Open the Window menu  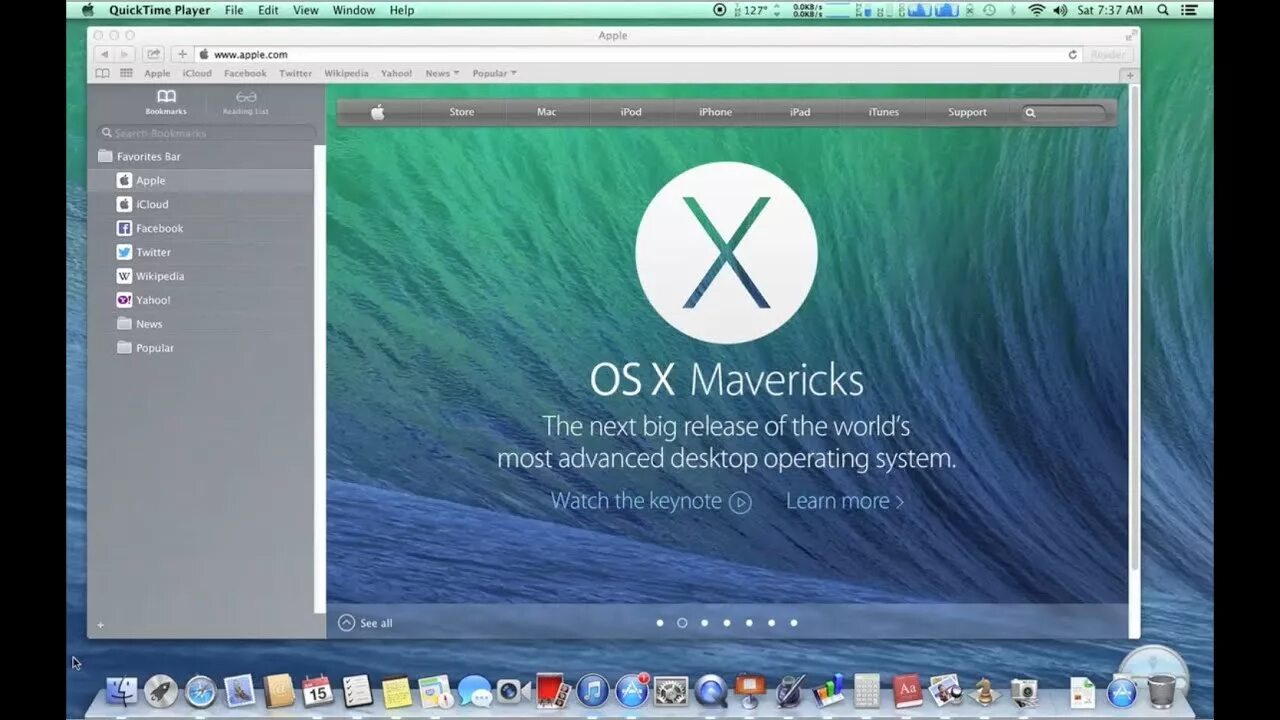coord(354,10)
